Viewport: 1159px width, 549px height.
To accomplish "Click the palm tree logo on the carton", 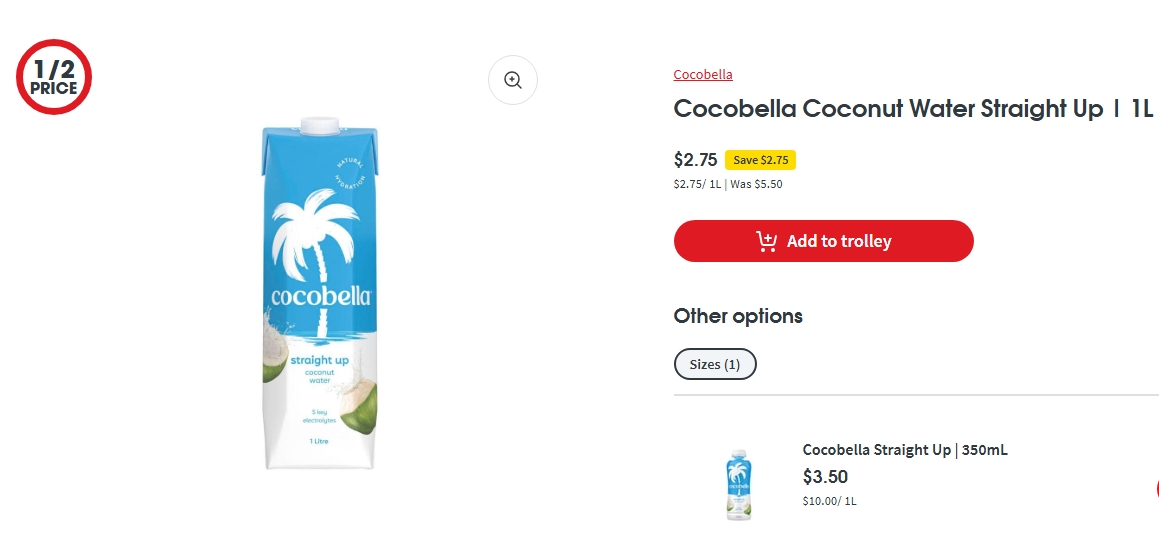I will [x=317, y=240].
